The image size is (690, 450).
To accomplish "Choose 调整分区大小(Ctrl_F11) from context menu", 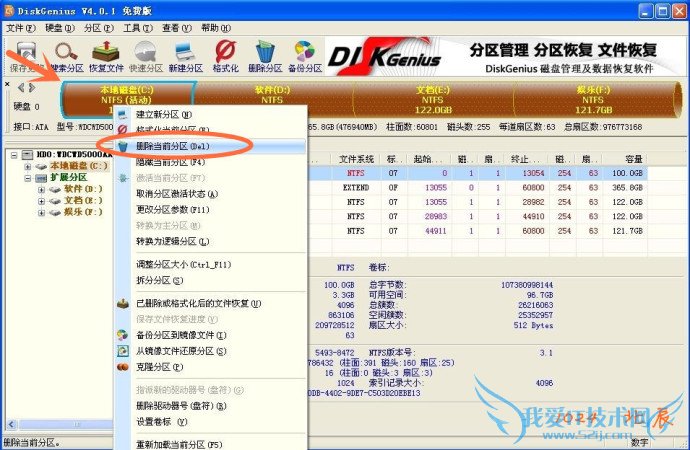I will [x=210, y=265].
